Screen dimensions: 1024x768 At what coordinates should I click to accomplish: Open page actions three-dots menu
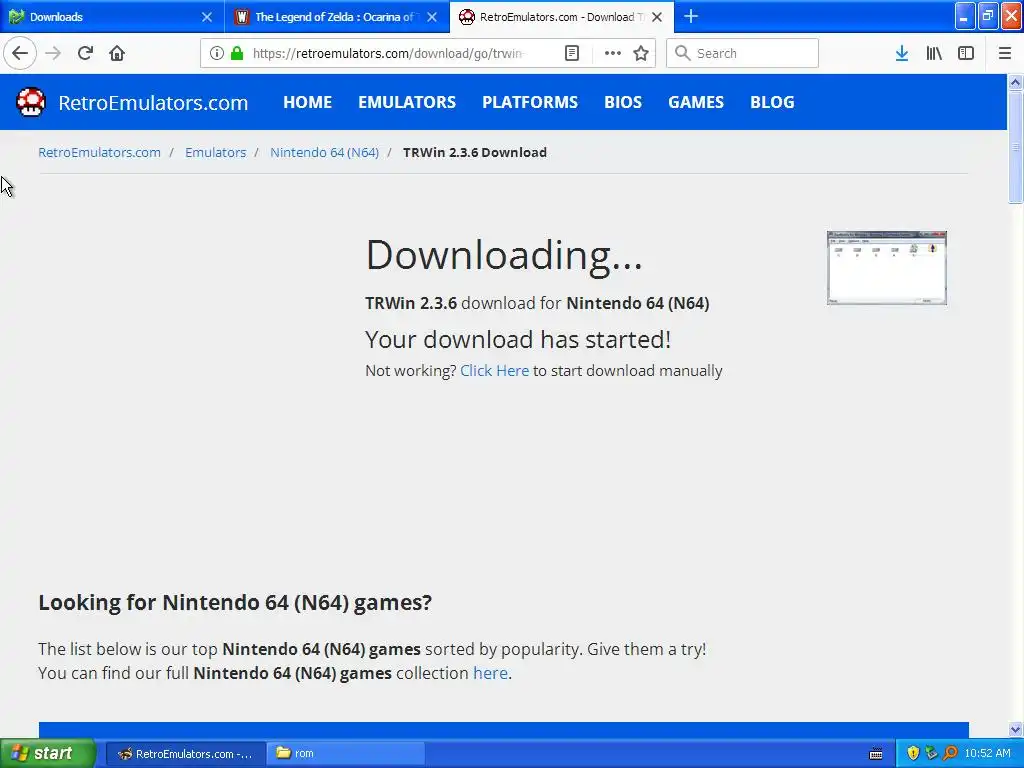click(613, 54)
